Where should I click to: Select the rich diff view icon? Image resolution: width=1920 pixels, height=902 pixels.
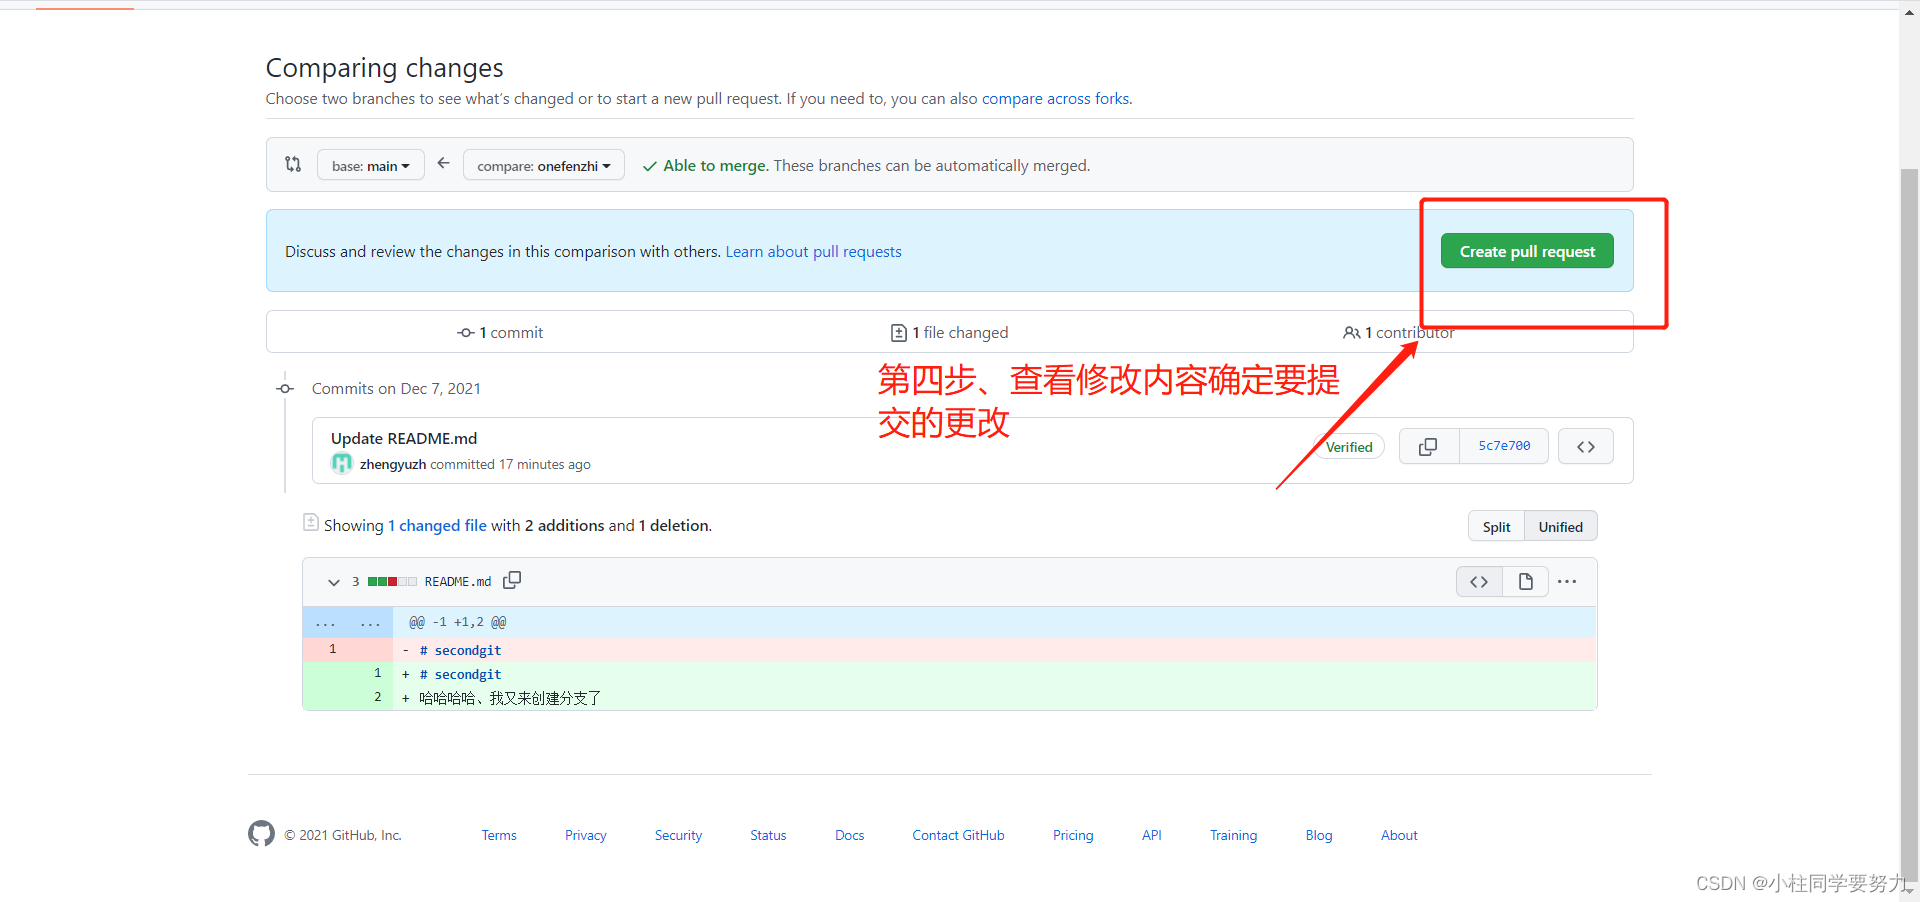[1525, 581]
